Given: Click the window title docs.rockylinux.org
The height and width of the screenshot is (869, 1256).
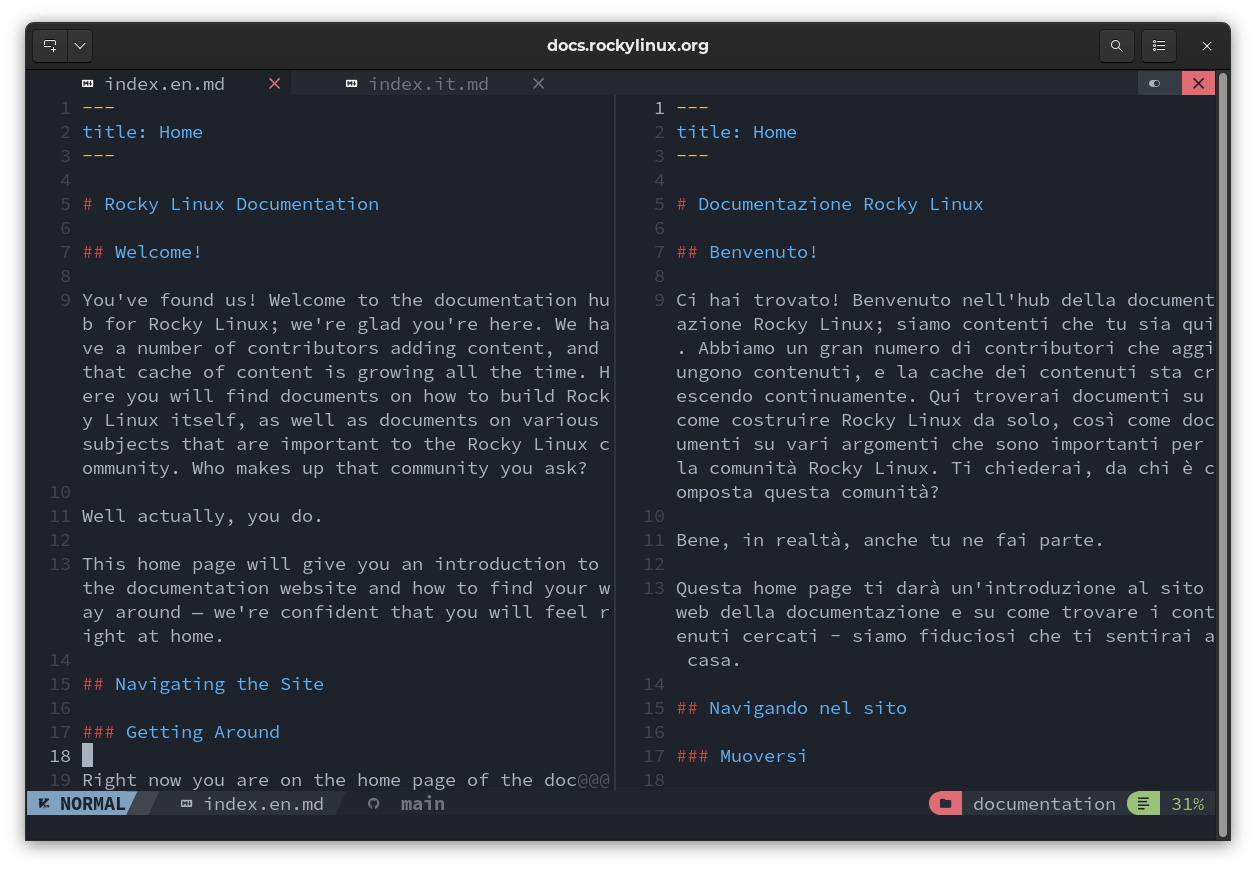Looking at the screenshot, I should click(628, 46).
